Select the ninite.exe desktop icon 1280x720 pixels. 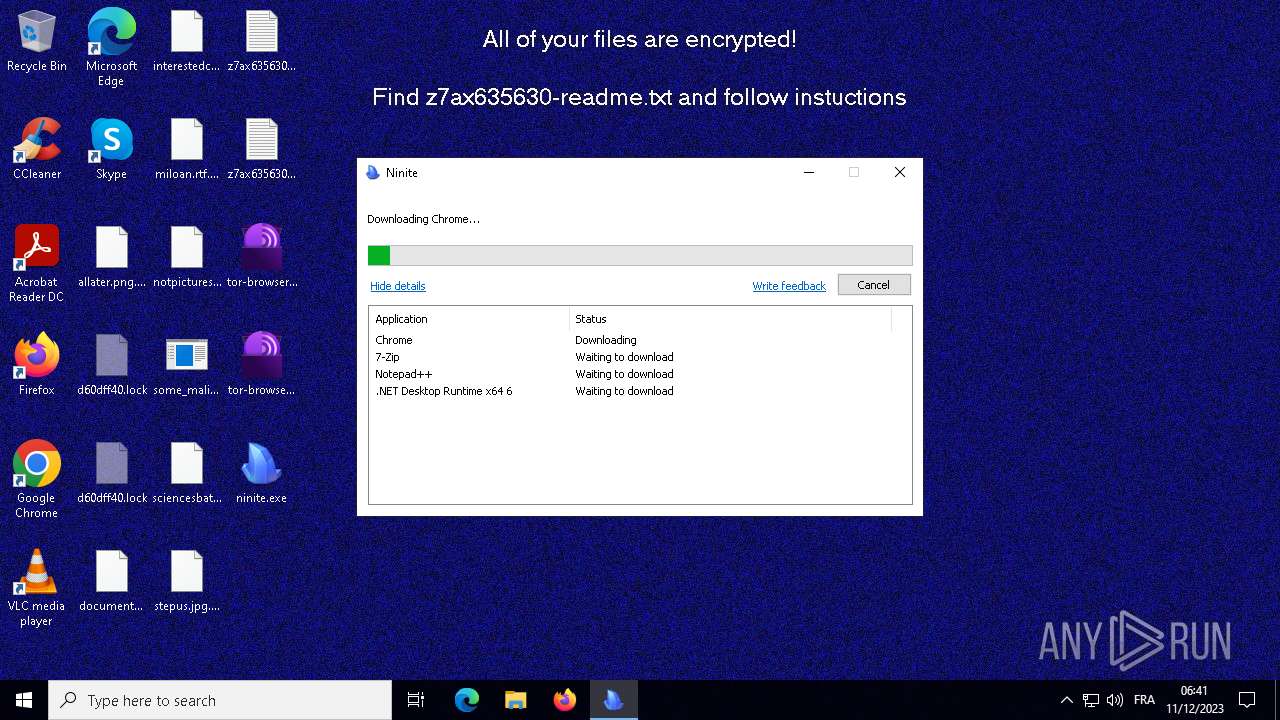(261, 474)
